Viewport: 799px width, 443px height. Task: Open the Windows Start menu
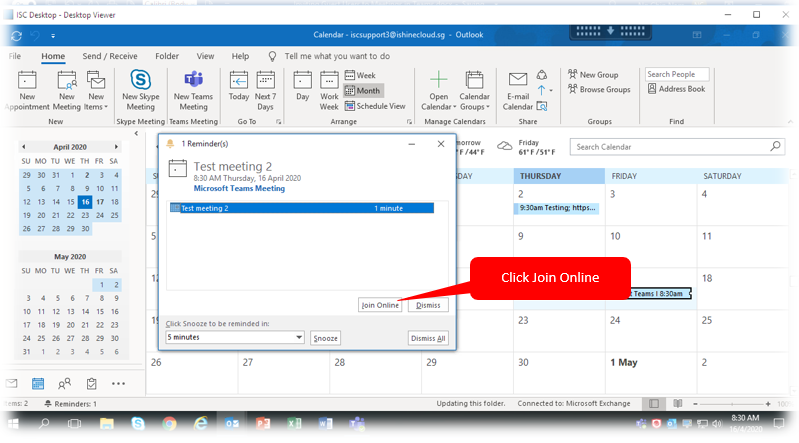[13, 423]
